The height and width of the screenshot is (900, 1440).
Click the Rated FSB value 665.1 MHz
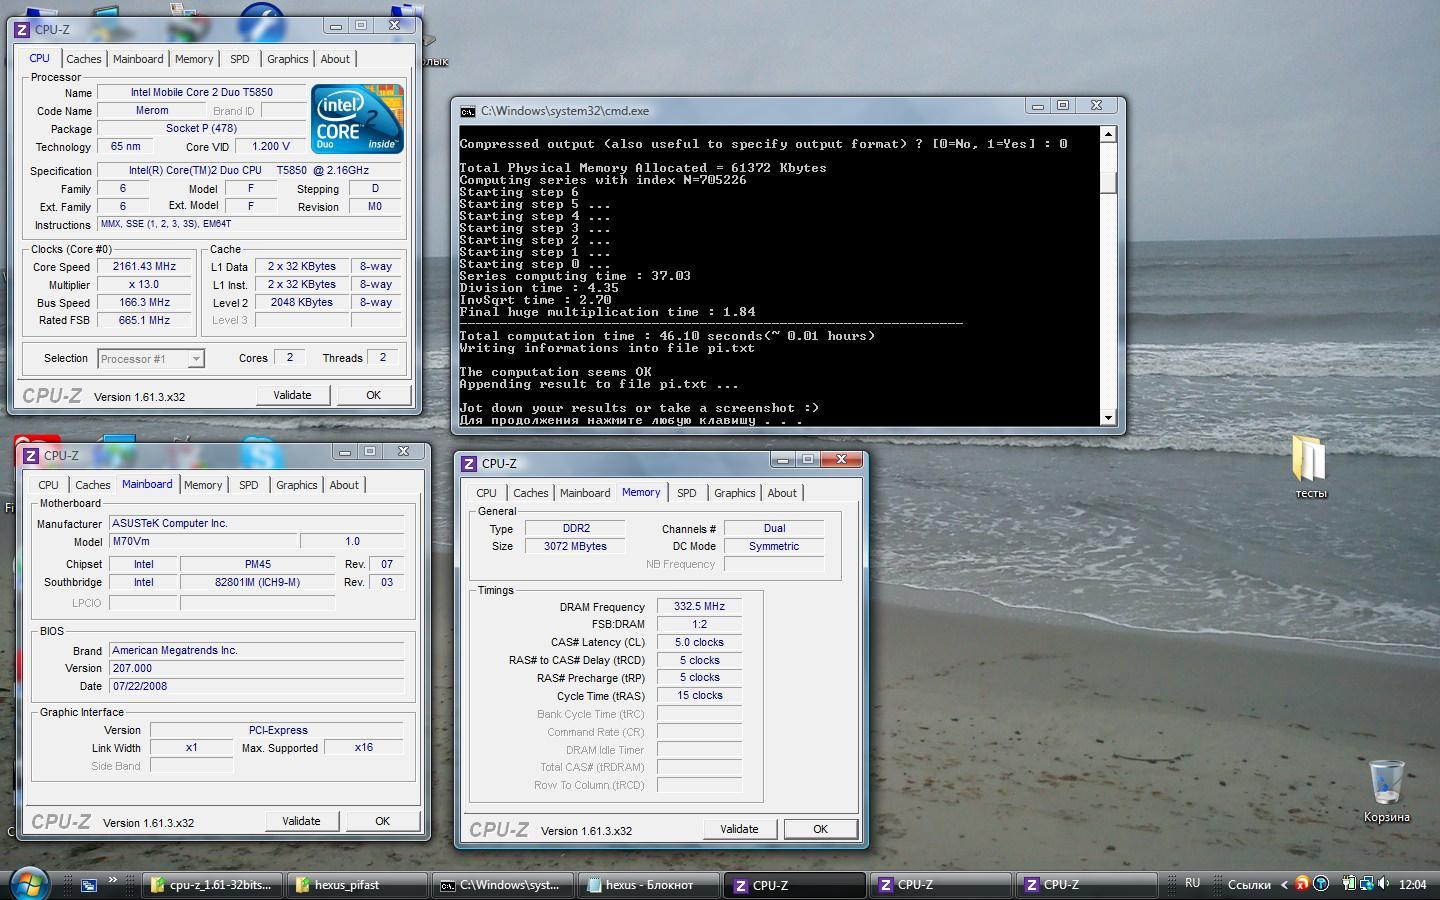(x=145, y=321)
